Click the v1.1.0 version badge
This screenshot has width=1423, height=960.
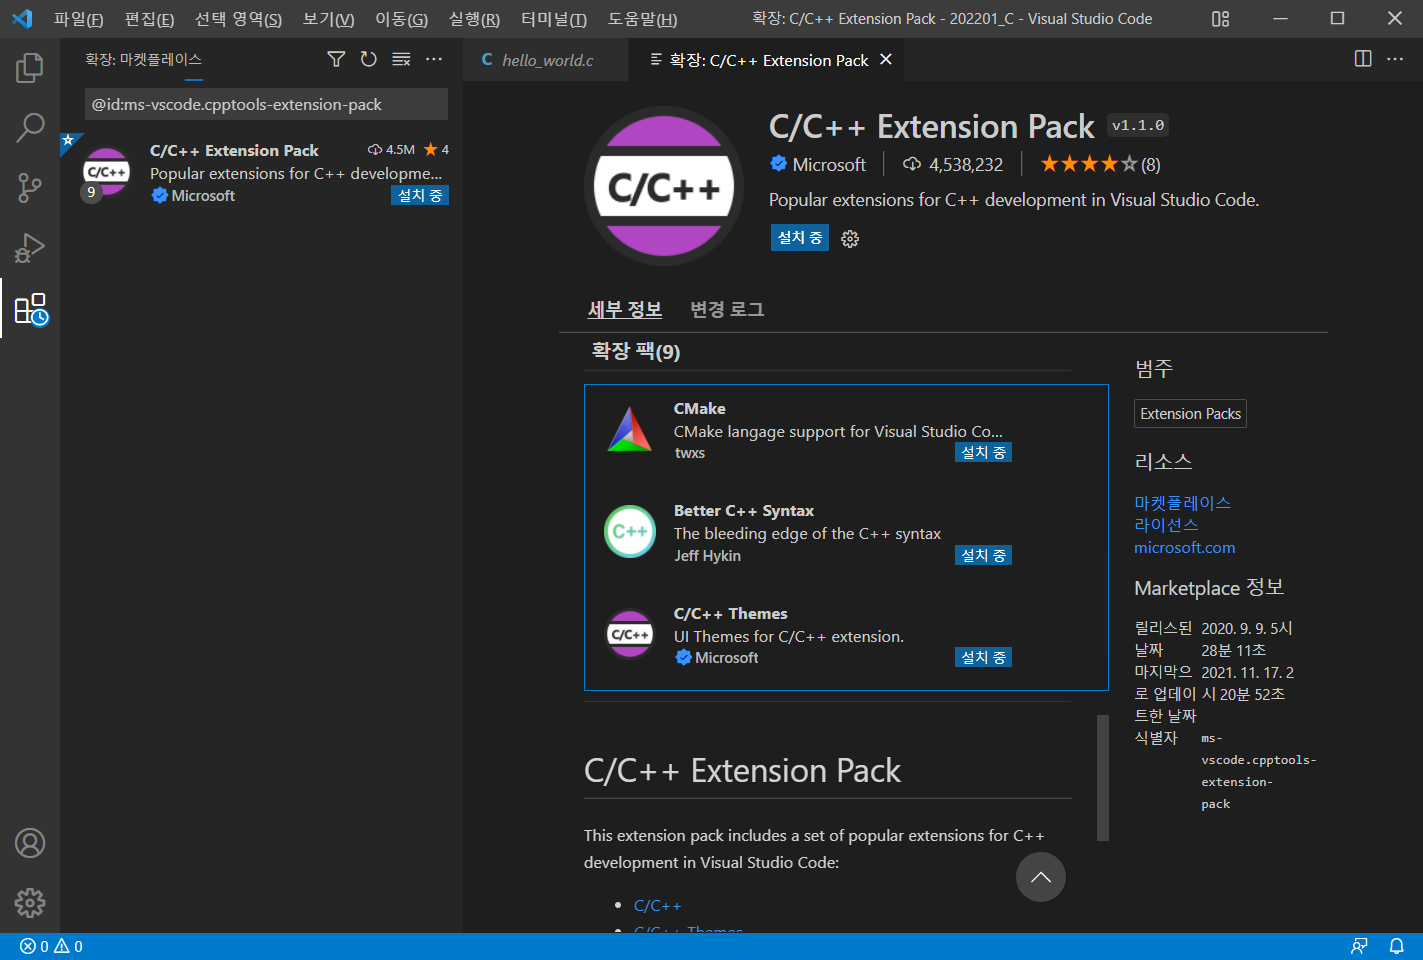(1138, 125)
